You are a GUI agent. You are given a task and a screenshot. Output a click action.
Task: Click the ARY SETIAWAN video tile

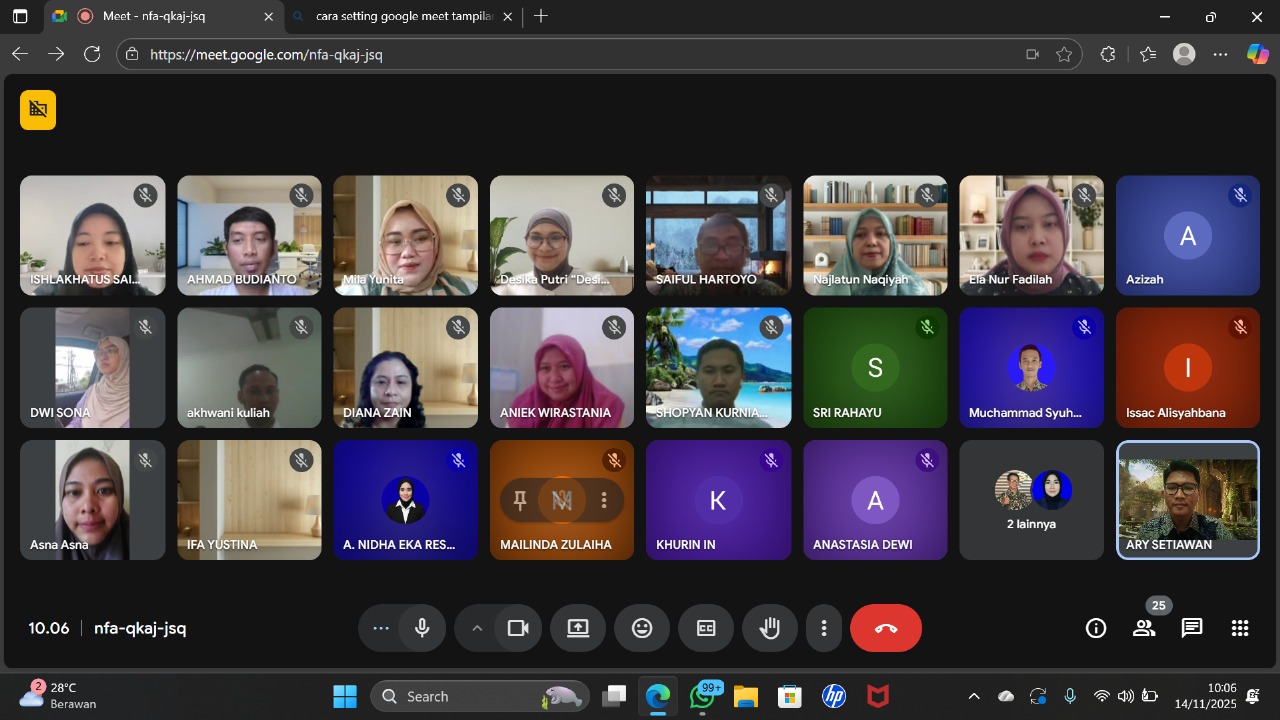pos(1187,500)
